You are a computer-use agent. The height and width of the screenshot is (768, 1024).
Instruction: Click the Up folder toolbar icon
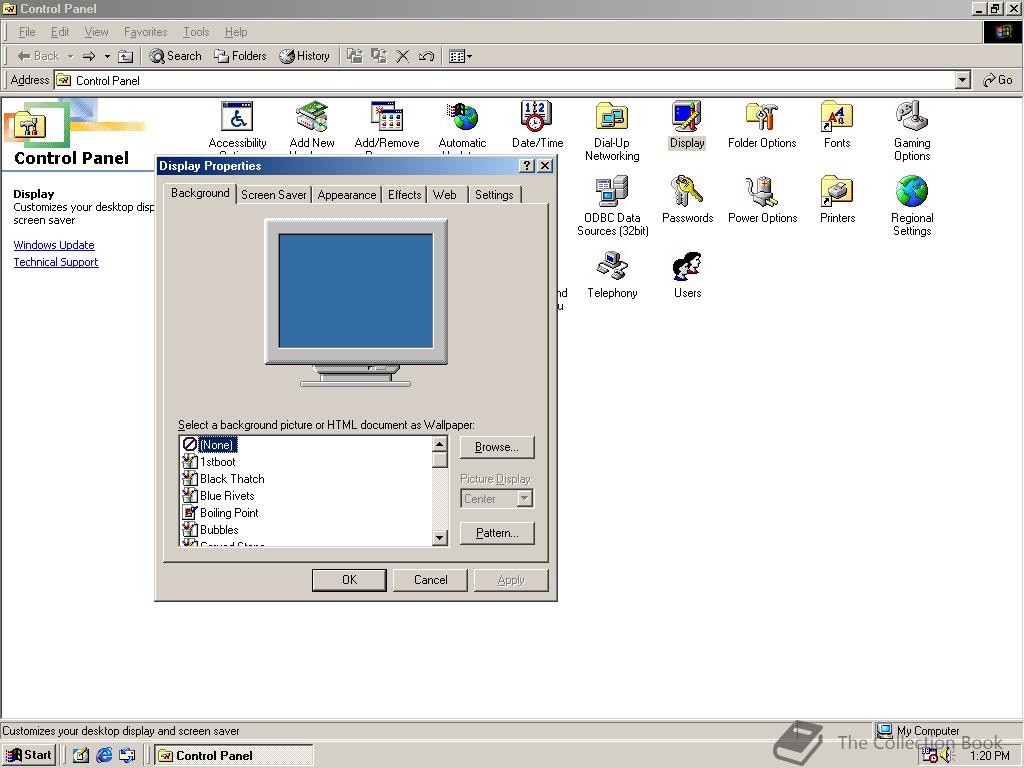click(125, 56)
